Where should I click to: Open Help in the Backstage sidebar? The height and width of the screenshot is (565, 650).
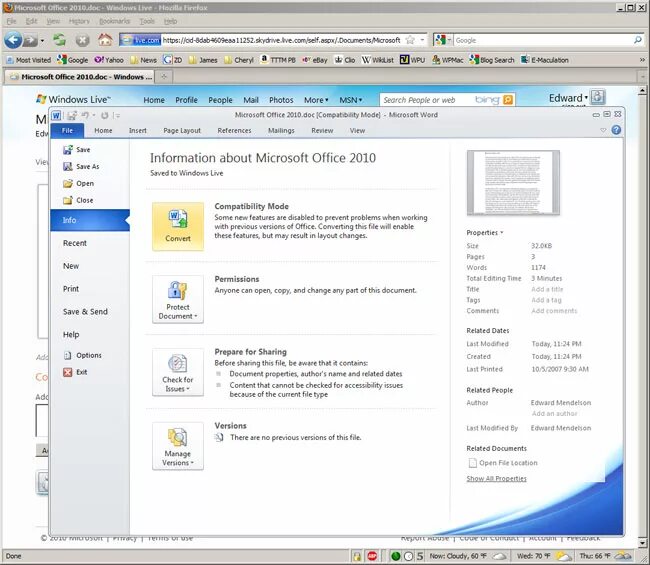(71, 335)
